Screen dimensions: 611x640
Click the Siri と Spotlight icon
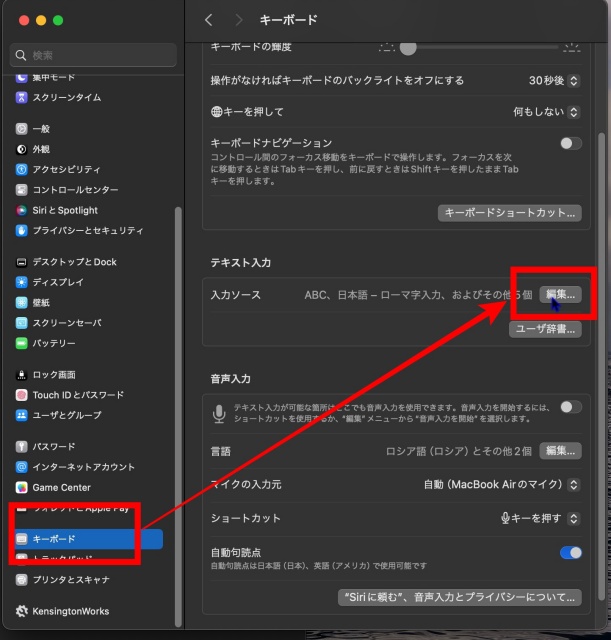tap(22, 210)
